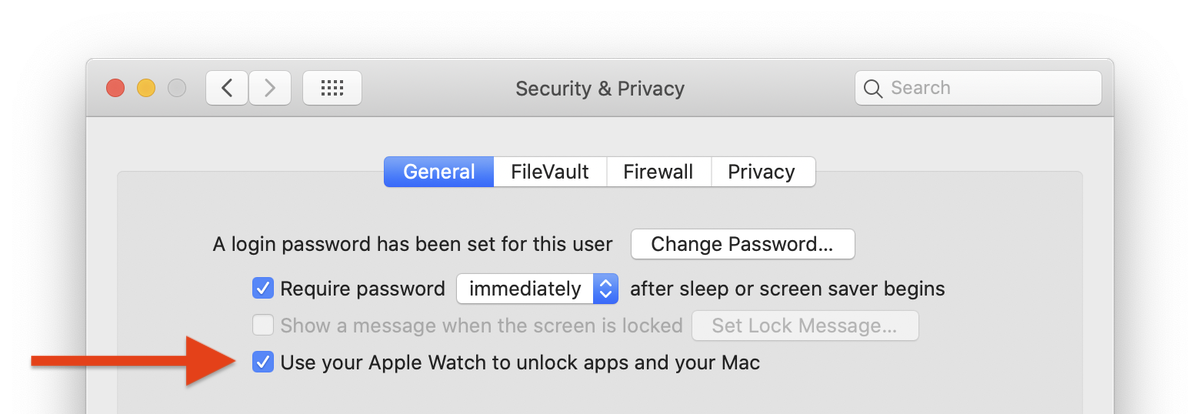Open the Privacy tab
The width and height of the screenshot is (1200, 414).
coord(762,172)
